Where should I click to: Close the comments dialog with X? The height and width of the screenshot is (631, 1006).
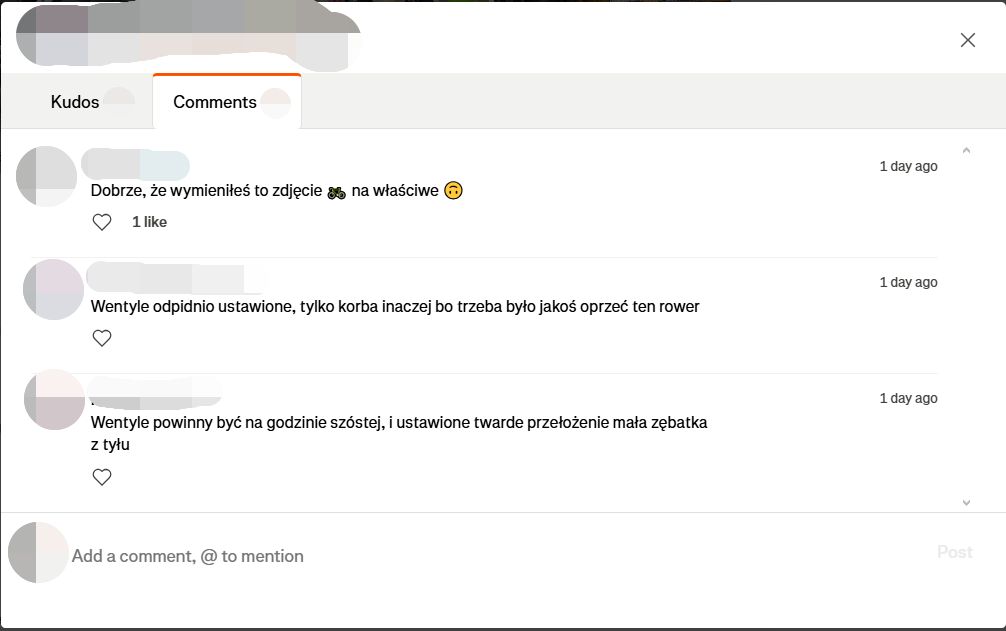[967, 40]
